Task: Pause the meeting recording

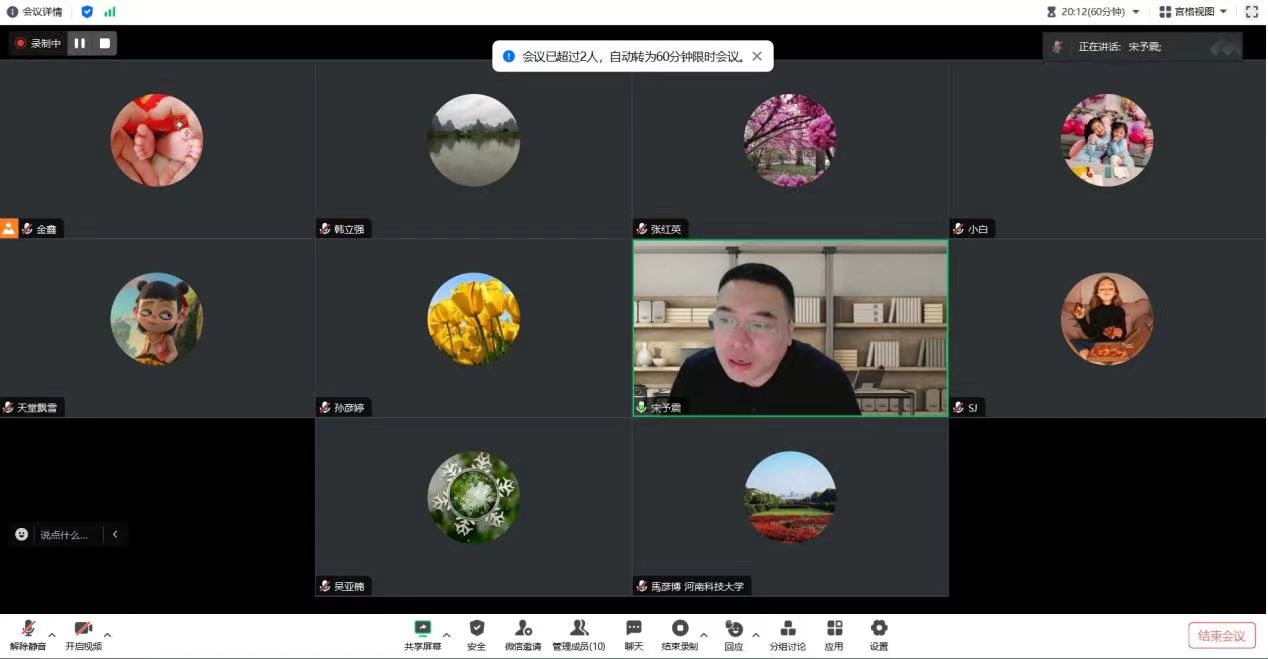Action: click(80, 43)
